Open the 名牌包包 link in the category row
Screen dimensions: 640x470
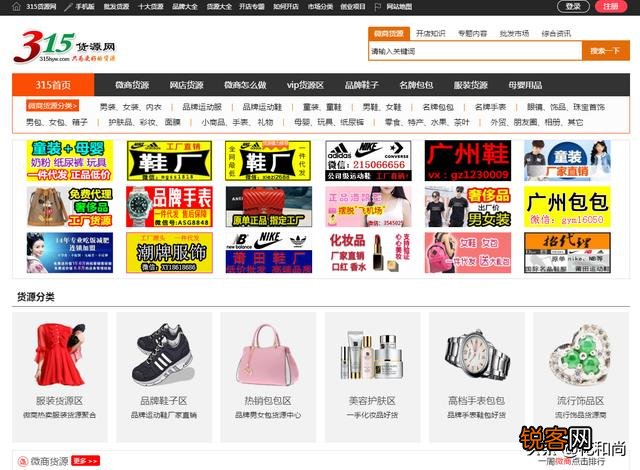(438, 107)
